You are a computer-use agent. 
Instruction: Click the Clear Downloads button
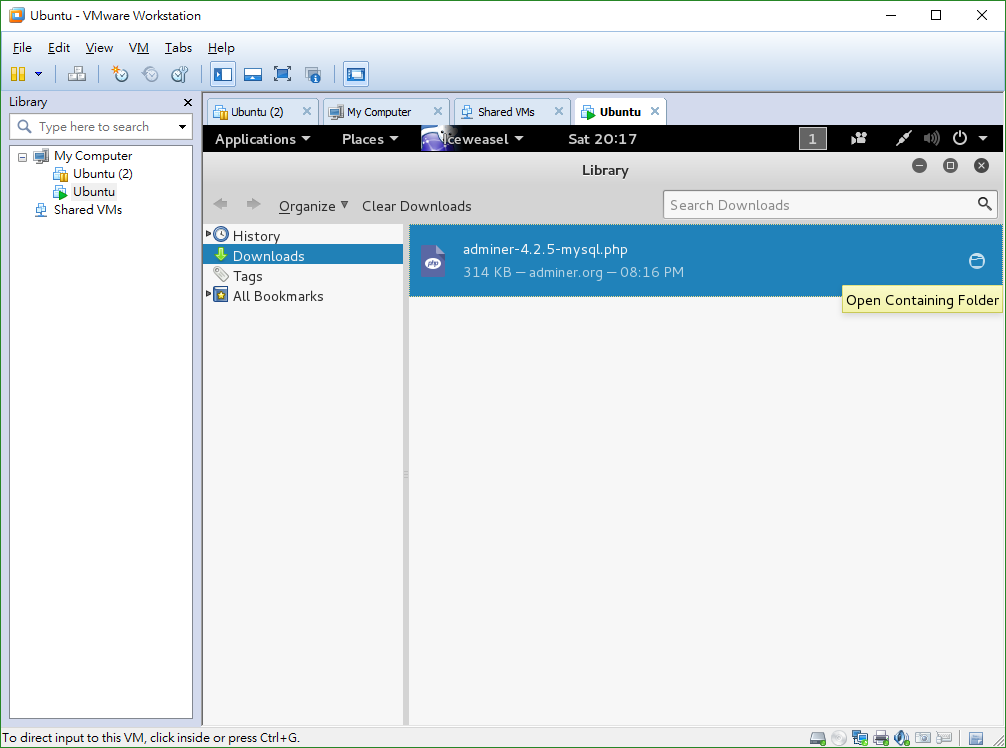416,206
